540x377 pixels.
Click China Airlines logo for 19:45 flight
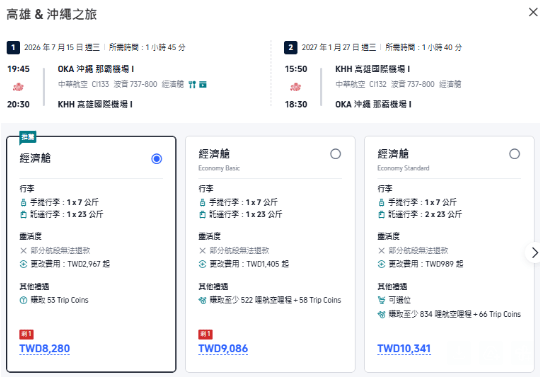click(18, 87)
